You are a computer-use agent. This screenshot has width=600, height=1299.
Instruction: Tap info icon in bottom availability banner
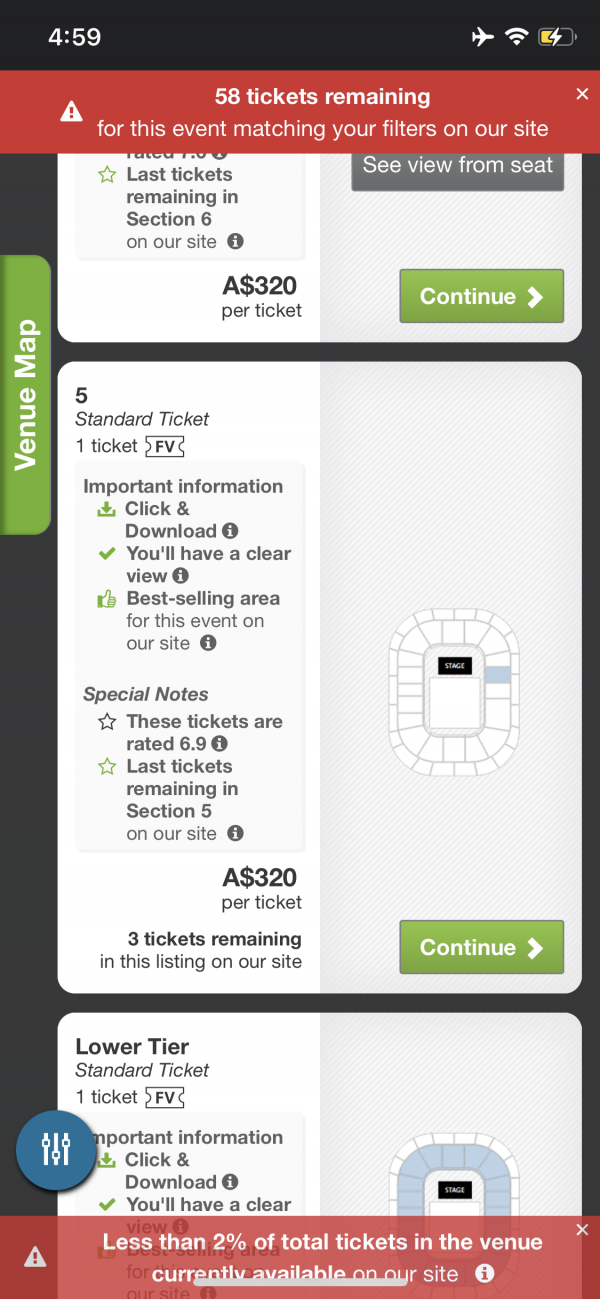(485, 1274)
